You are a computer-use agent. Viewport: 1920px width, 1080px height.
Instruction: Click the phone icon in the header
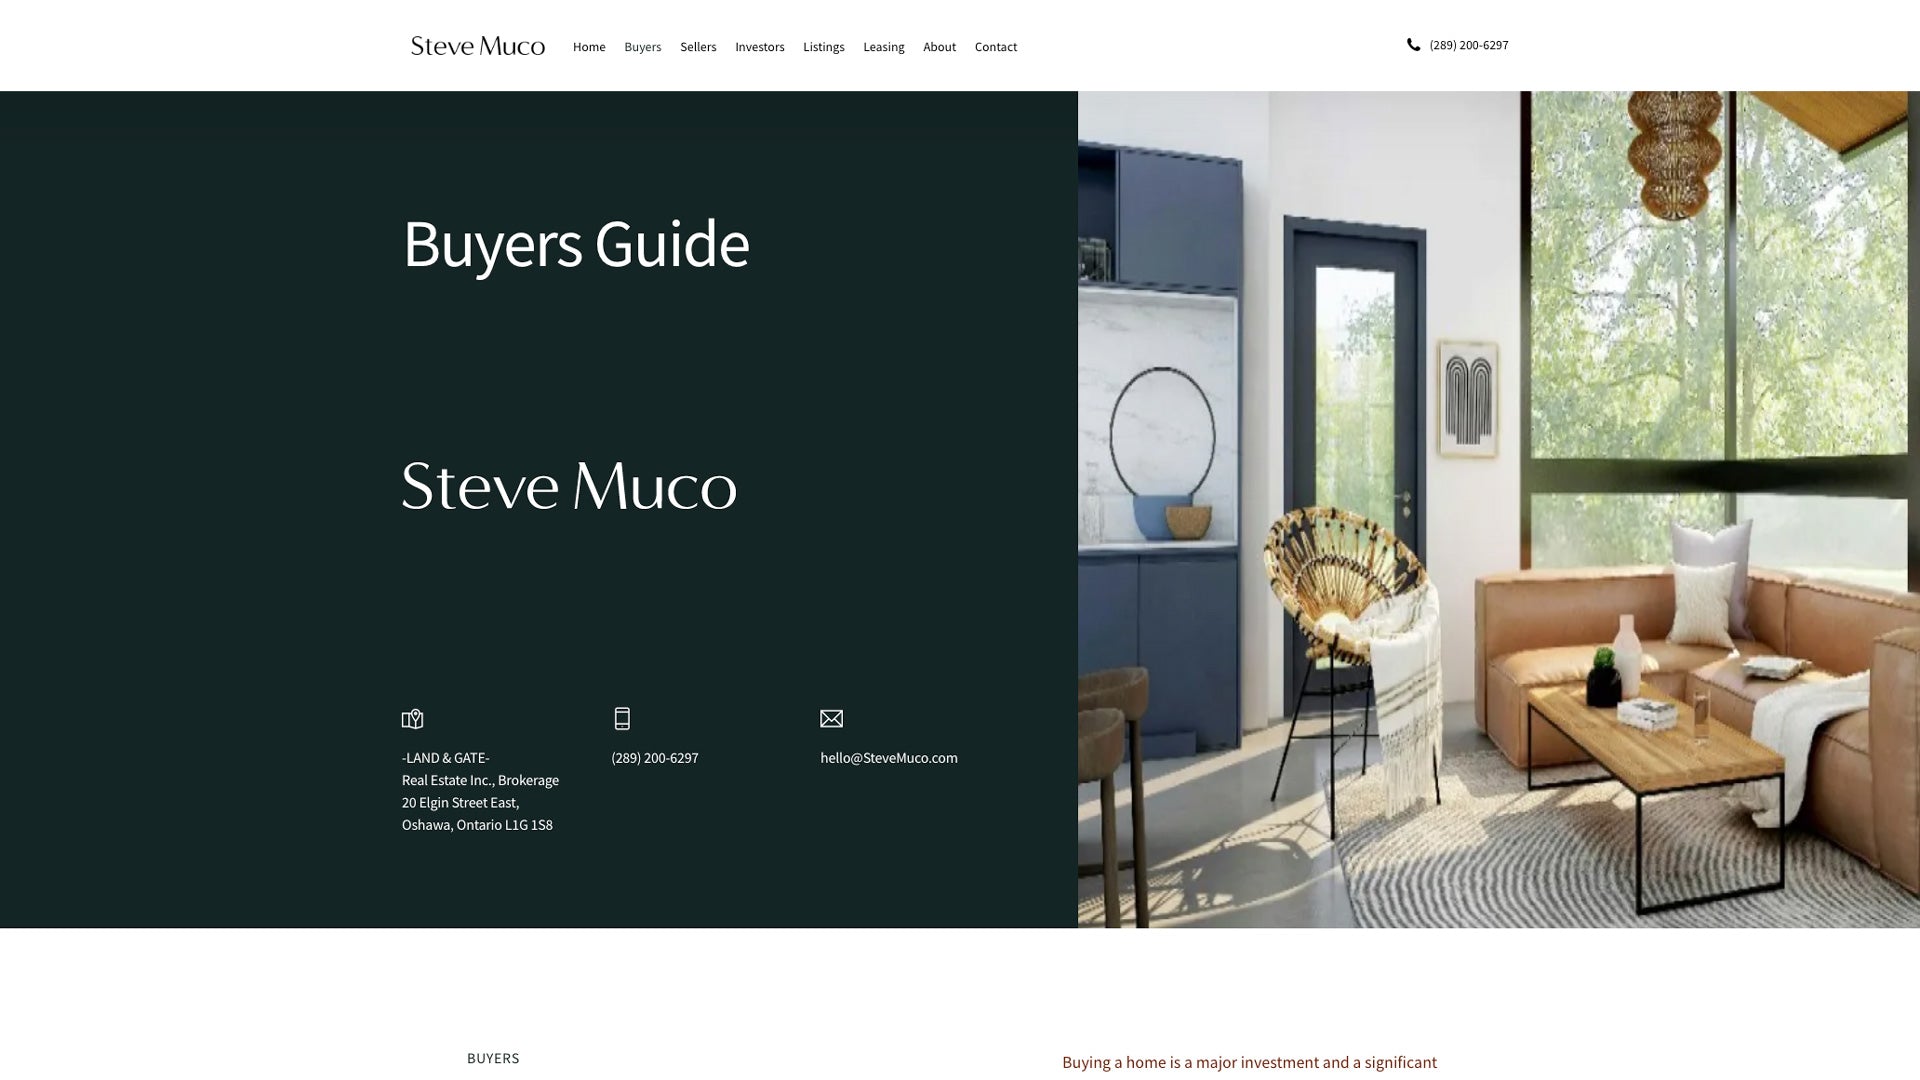pyautogui.click(x=1413, y=45)
